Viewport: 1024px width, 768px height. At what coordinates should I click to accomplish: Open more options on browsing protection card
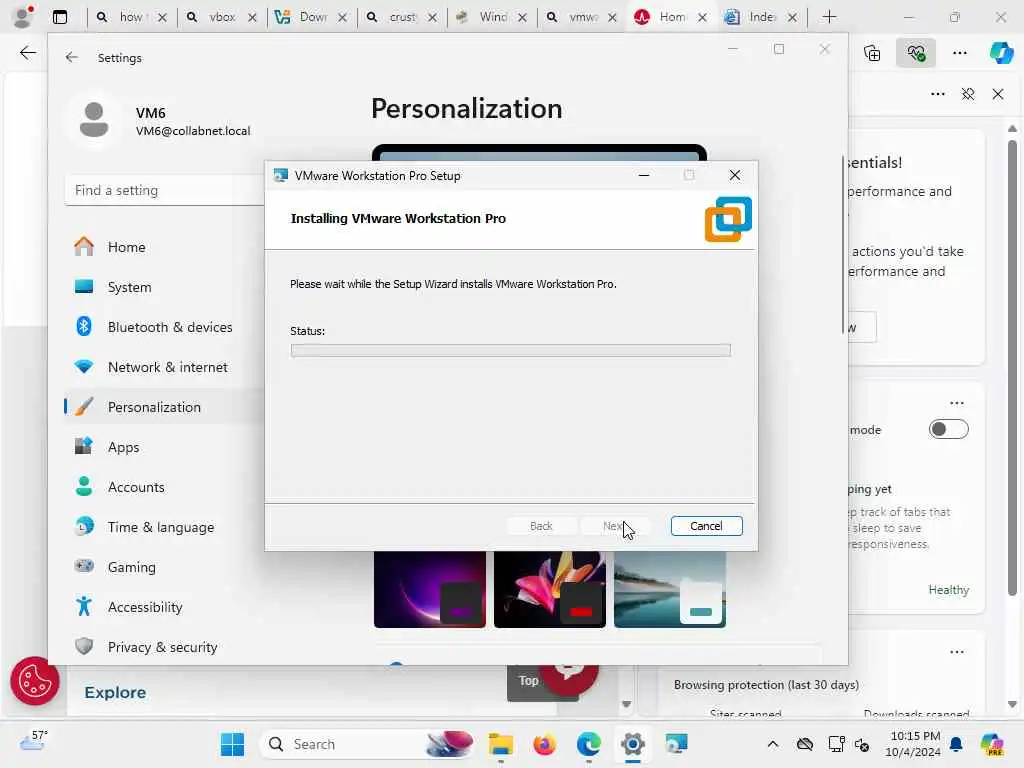pyautogui.click(x=957, y=652)
